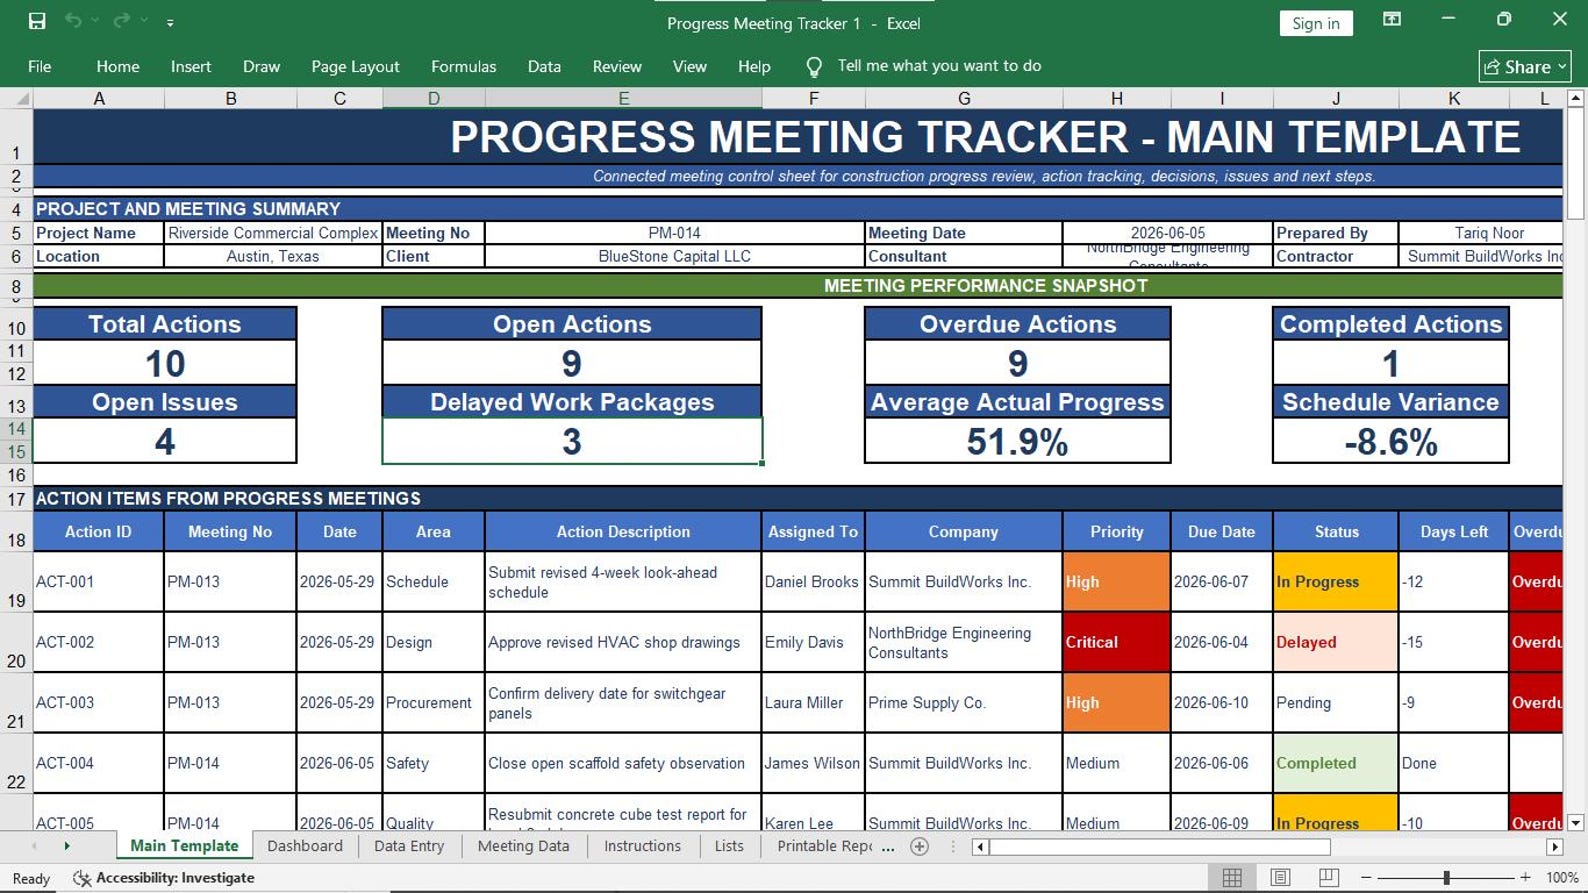
Task: Select the Average Actual Progress 51.9% cell
Action: click(x=1017, y=441)
